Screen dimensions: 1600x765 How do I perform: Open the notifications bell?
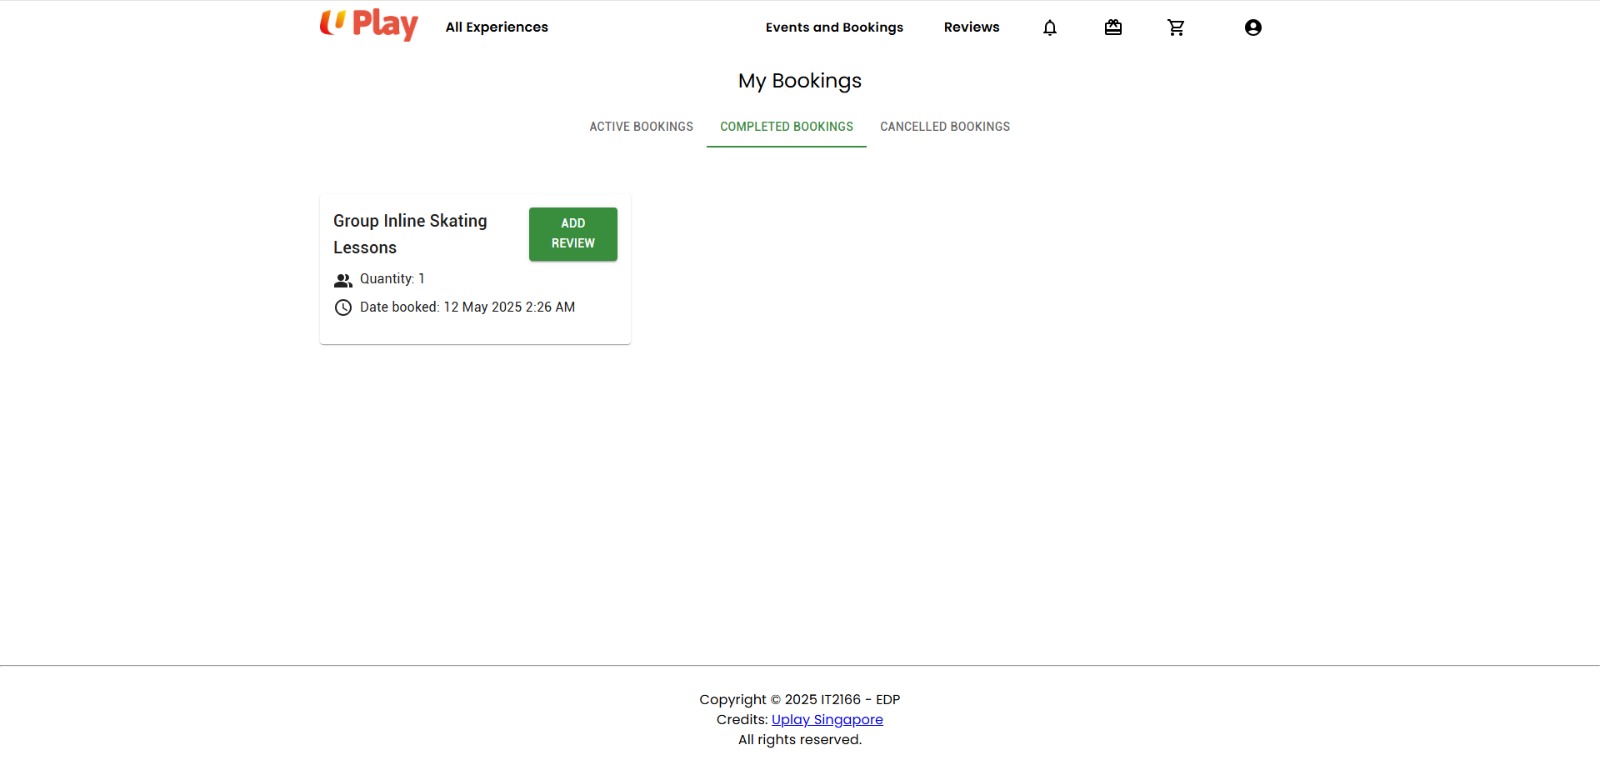click(1049, 28)
